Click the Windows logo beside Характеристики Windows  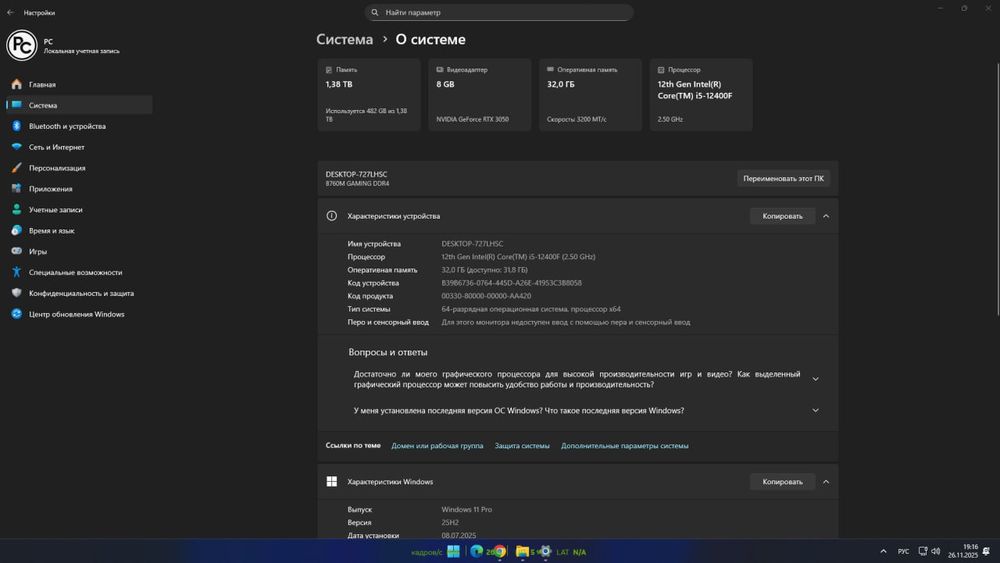[x=332, y=481]
